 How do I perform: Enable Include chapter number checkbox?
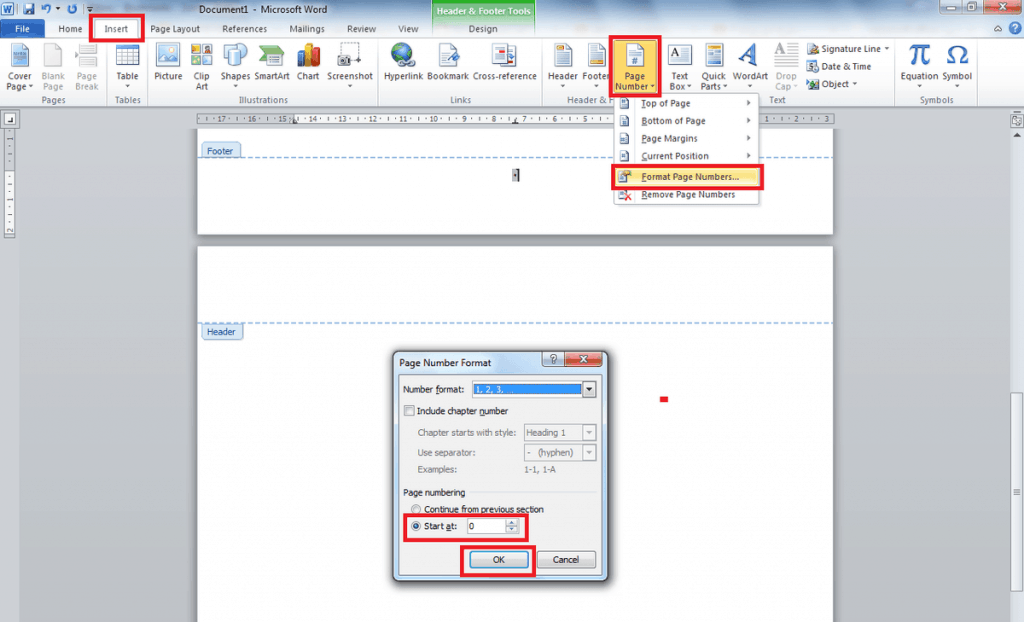point(409,411)
